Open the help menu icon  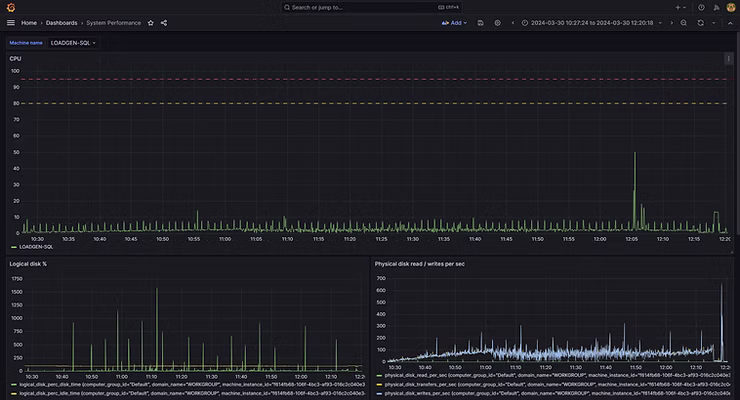tap(701, 7)
